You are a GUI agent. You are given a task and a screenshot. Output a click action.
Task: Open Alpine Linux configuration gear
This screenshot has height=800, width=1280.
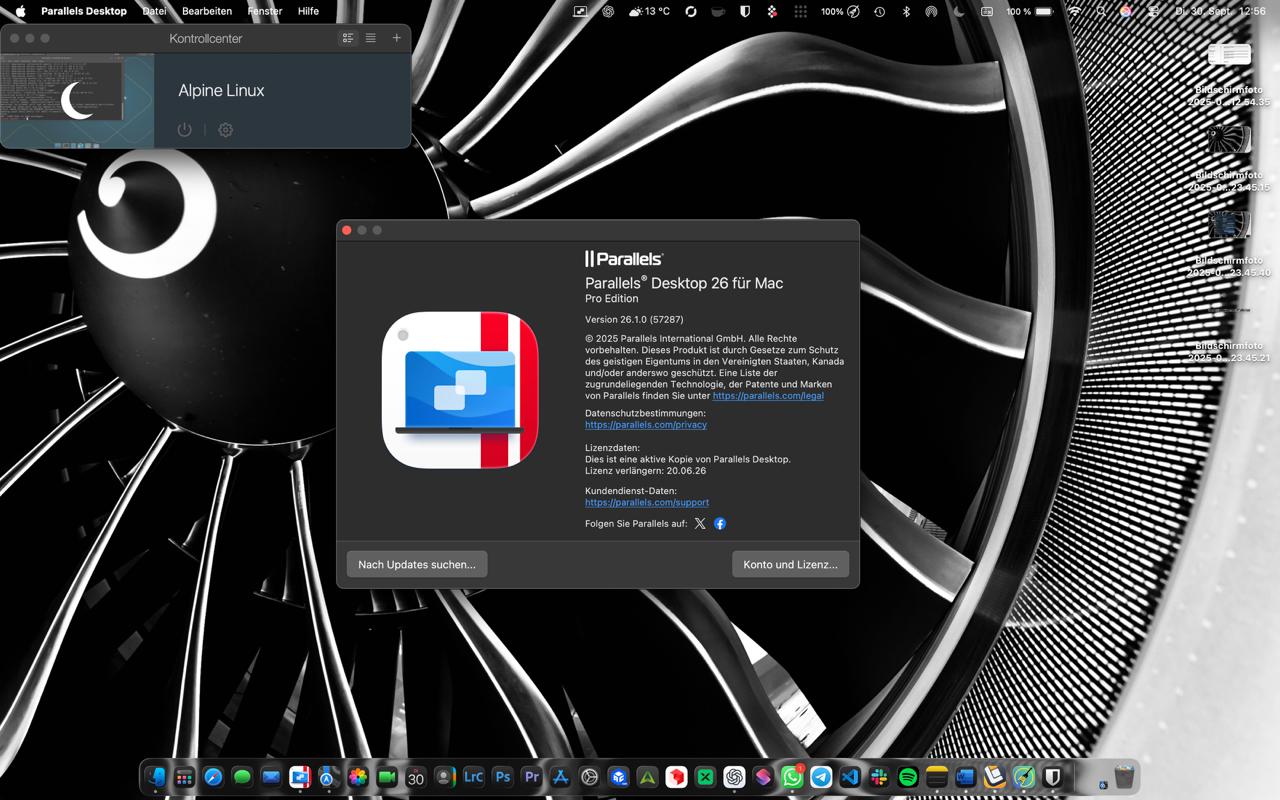[226, 130]
